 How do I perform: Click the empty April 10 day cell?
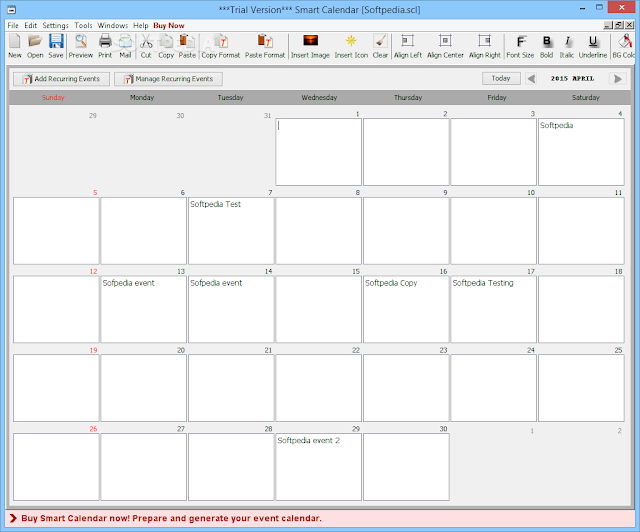(x=493, y=231)
